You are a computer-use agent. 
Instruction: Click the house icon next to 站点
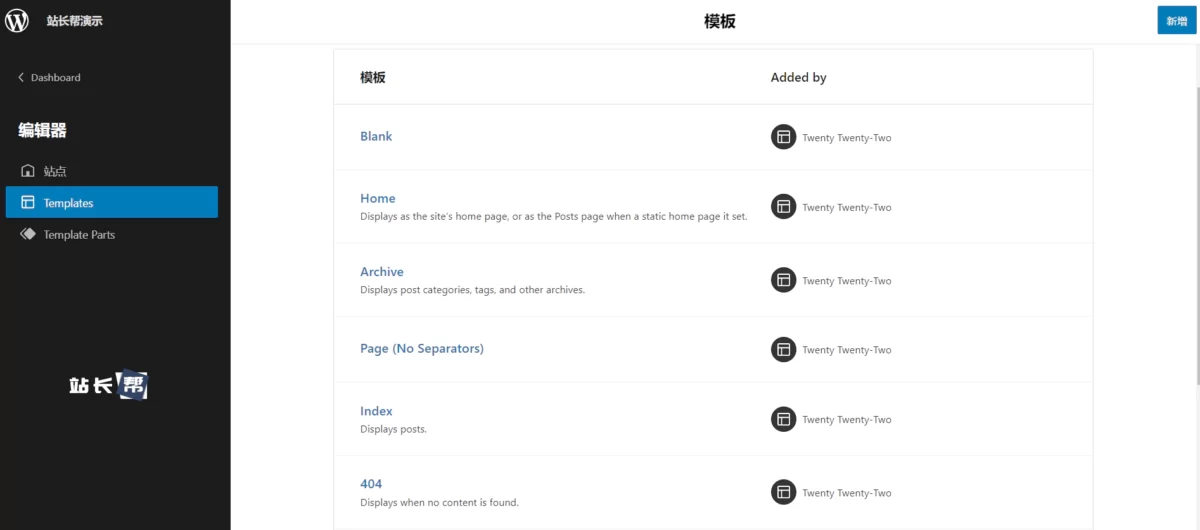click(x=28, y=171)
